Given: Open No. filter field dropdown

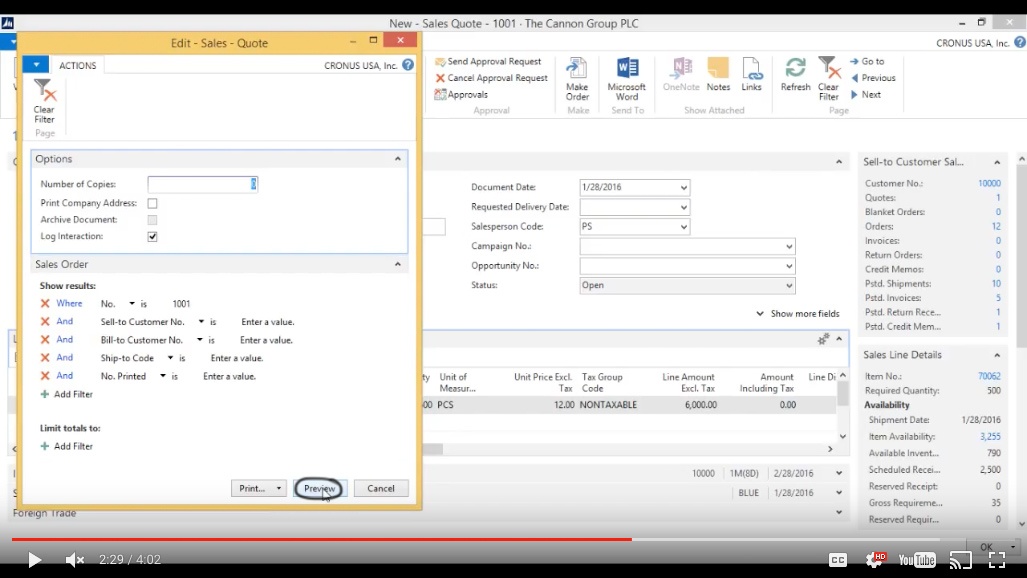Looking at the screenshot, I should click(x=132, y=303).
